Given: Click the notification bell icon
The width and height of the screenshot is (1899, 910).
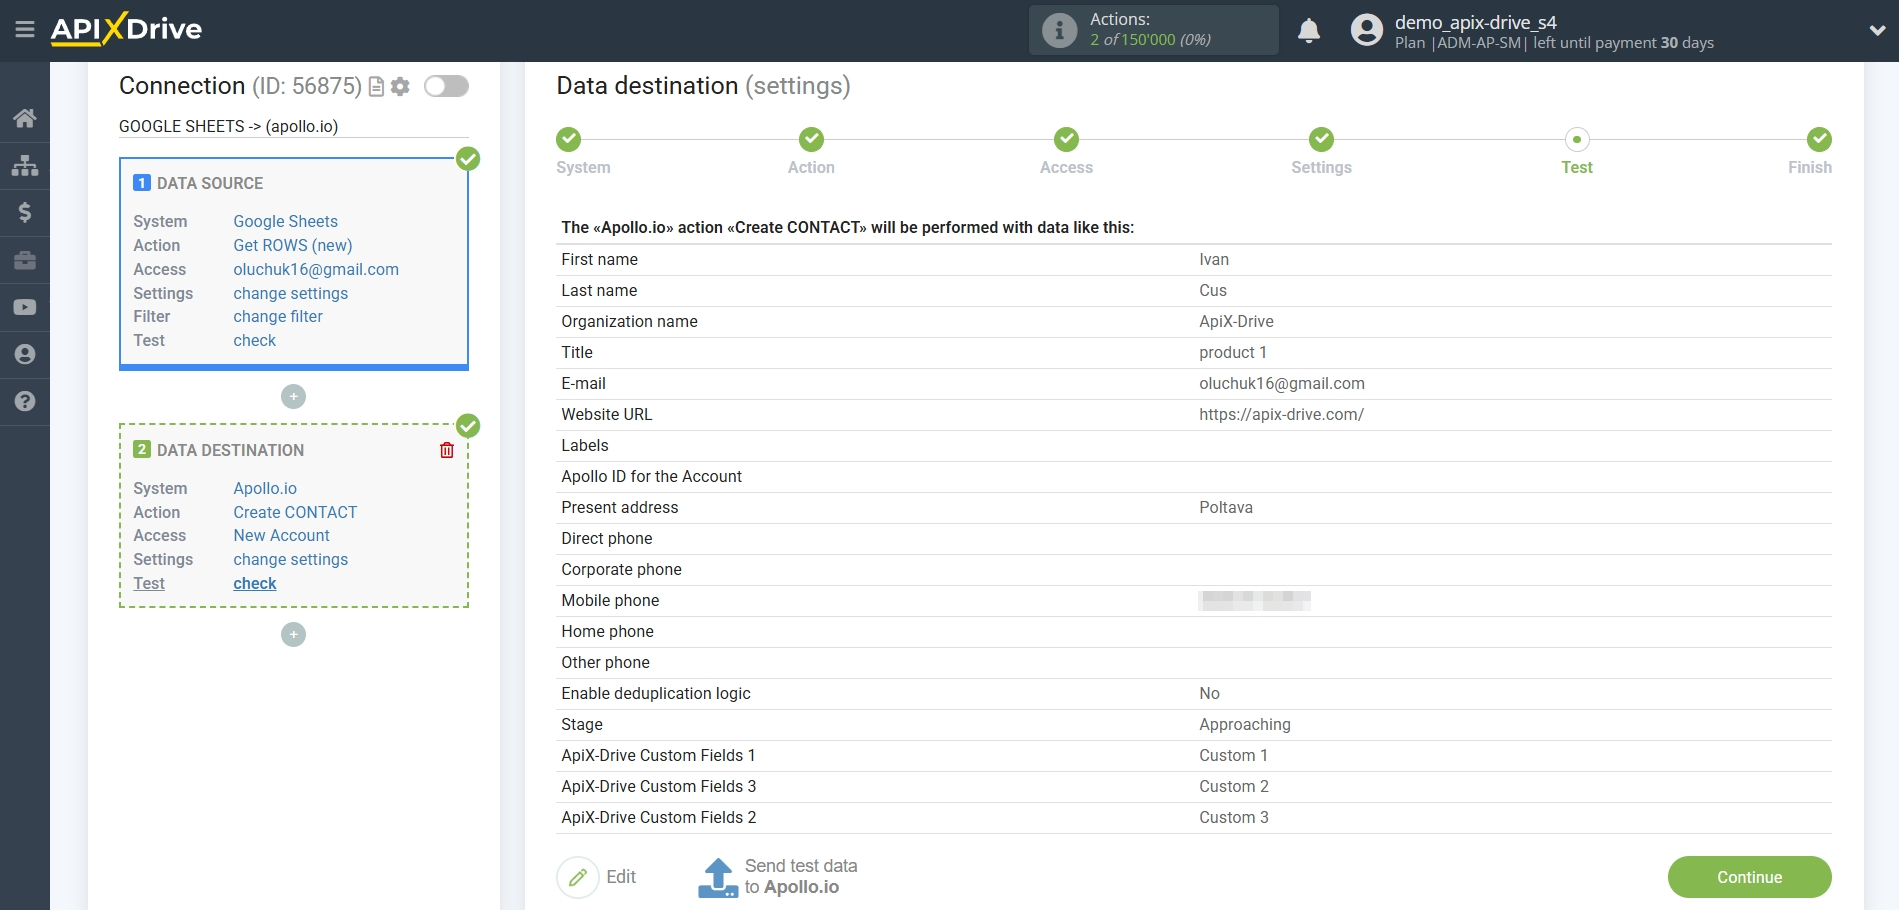Looking at the screenshot, I should 1308,31.
